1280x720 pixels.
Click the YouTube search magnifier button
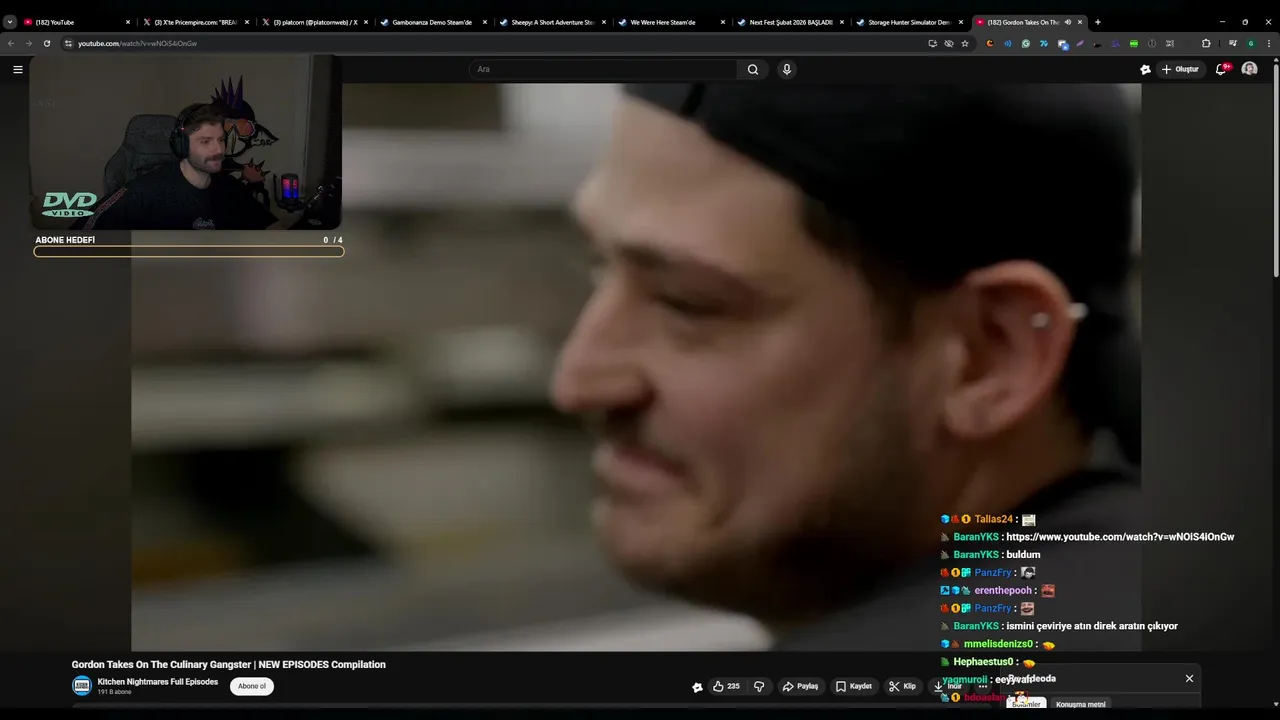(x=753, y=69)
